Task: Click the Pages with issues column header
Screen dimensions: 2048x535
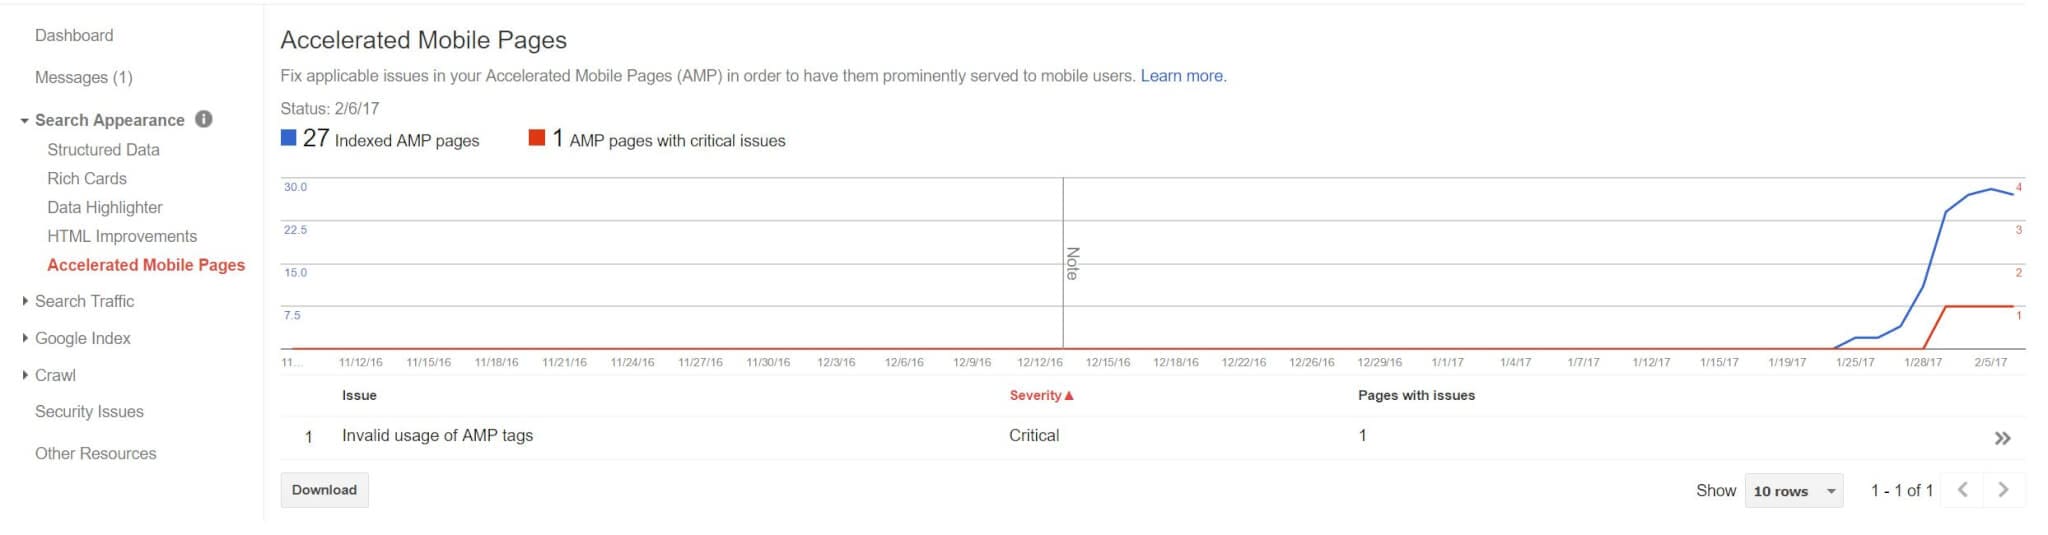Action: pyautogui.click(x=1416, y=395)
